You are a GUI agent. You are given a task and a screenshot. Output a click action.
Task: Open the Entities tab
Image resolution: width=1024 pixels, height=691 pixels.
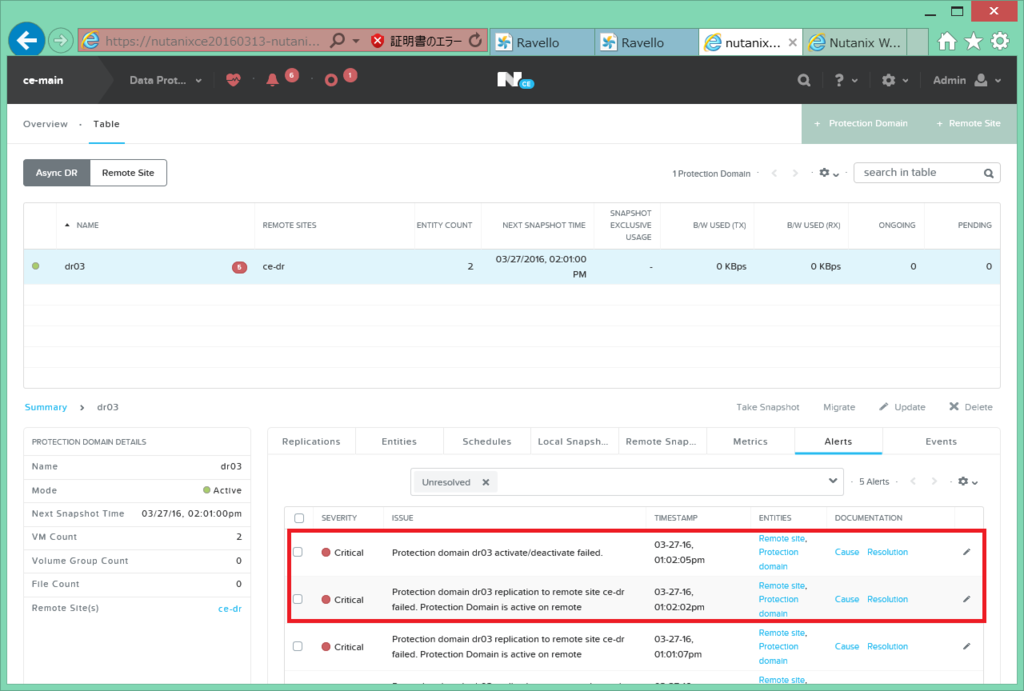tap(399, 442)
